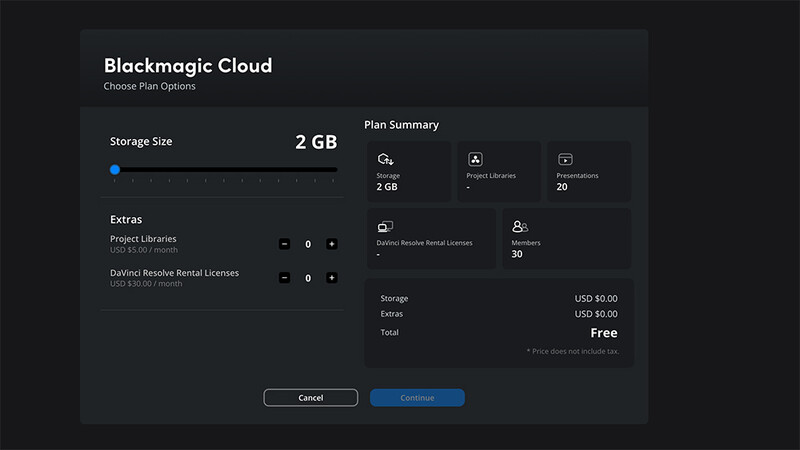This screenshot has width=800, height=450.
Task: Click the Project Libraries icon in Plan Summary
Action: (x=475, y=159)
